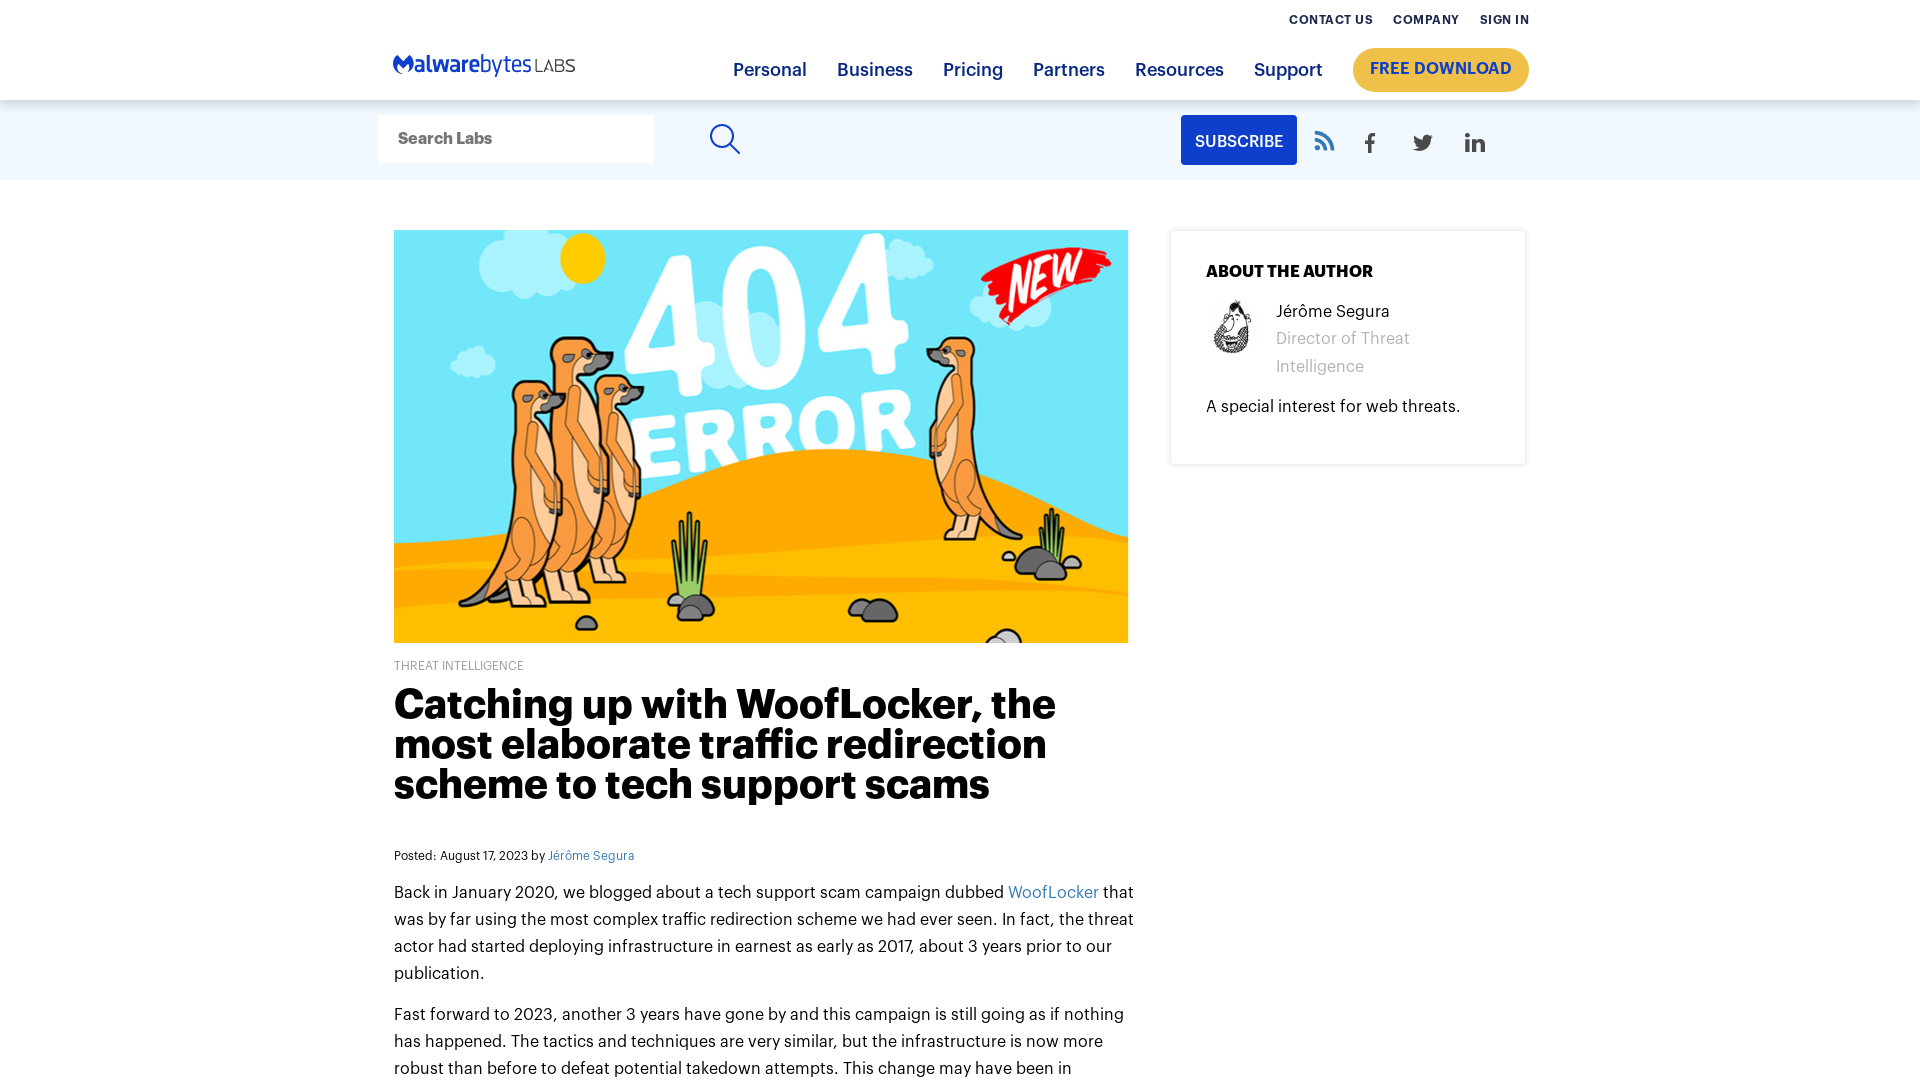1920x1080 pixels.
Task: Open the Personal navigation menu item
Action: tap(769, 70)
